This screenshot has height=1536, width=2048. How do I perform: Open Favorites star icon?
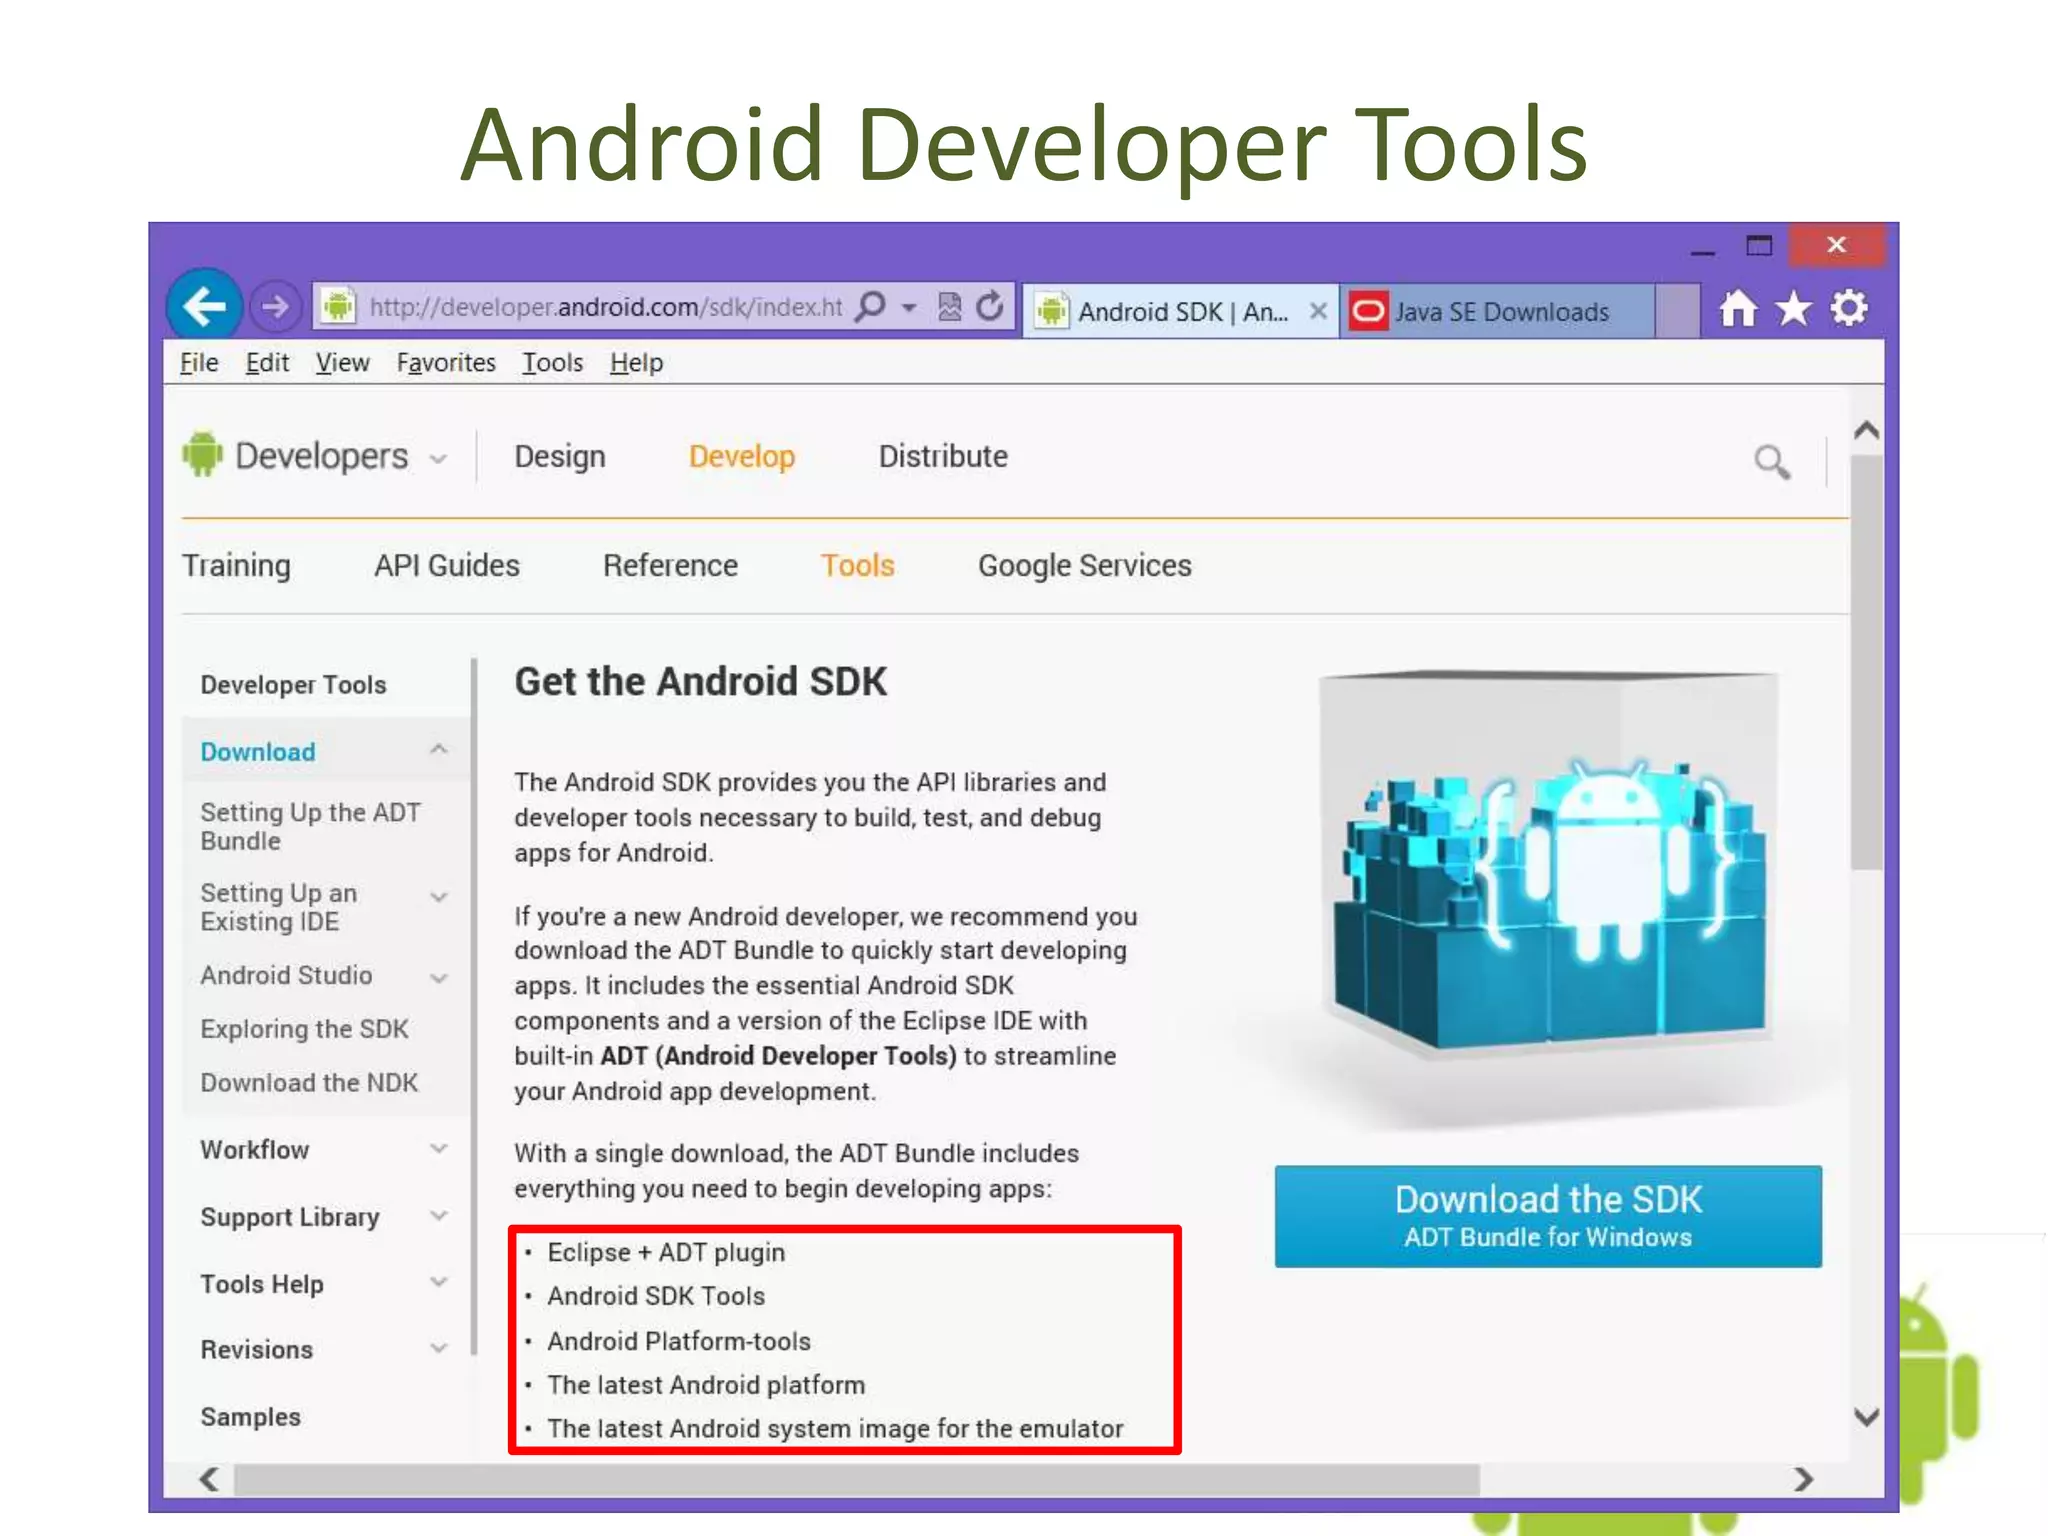1794,309
